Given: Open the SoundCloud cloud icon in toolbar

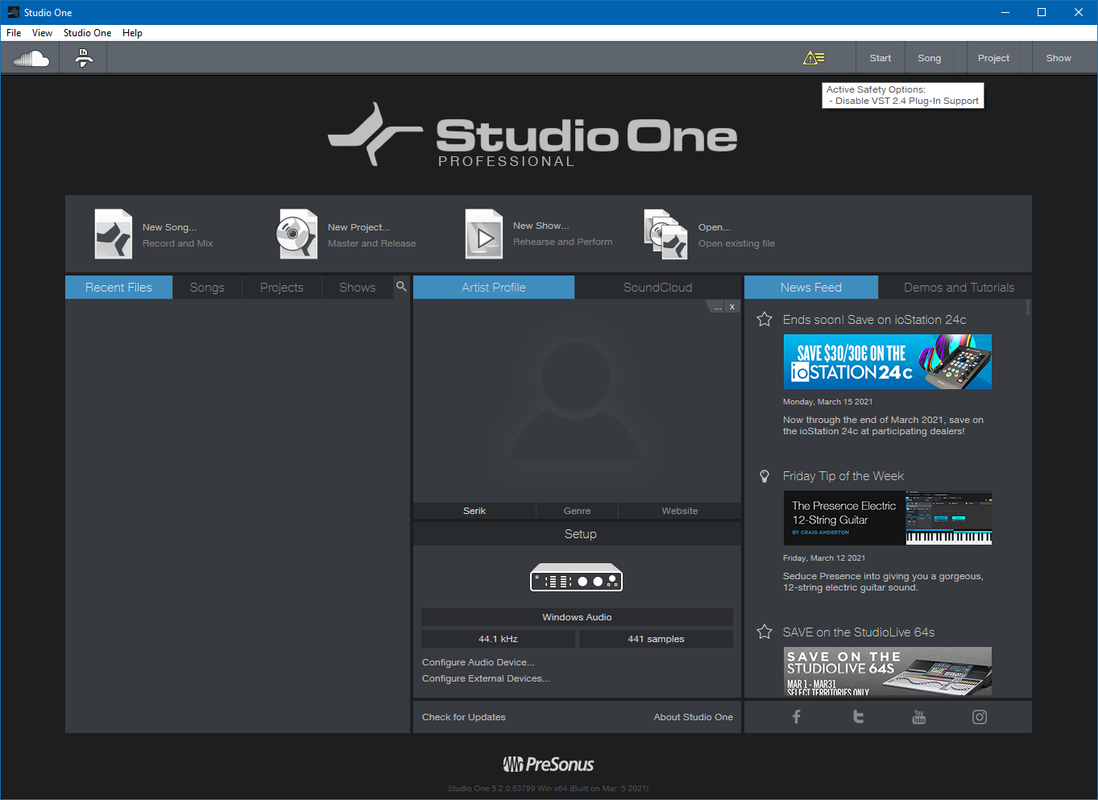Looking at the screenshot, I should pos(31,58).
